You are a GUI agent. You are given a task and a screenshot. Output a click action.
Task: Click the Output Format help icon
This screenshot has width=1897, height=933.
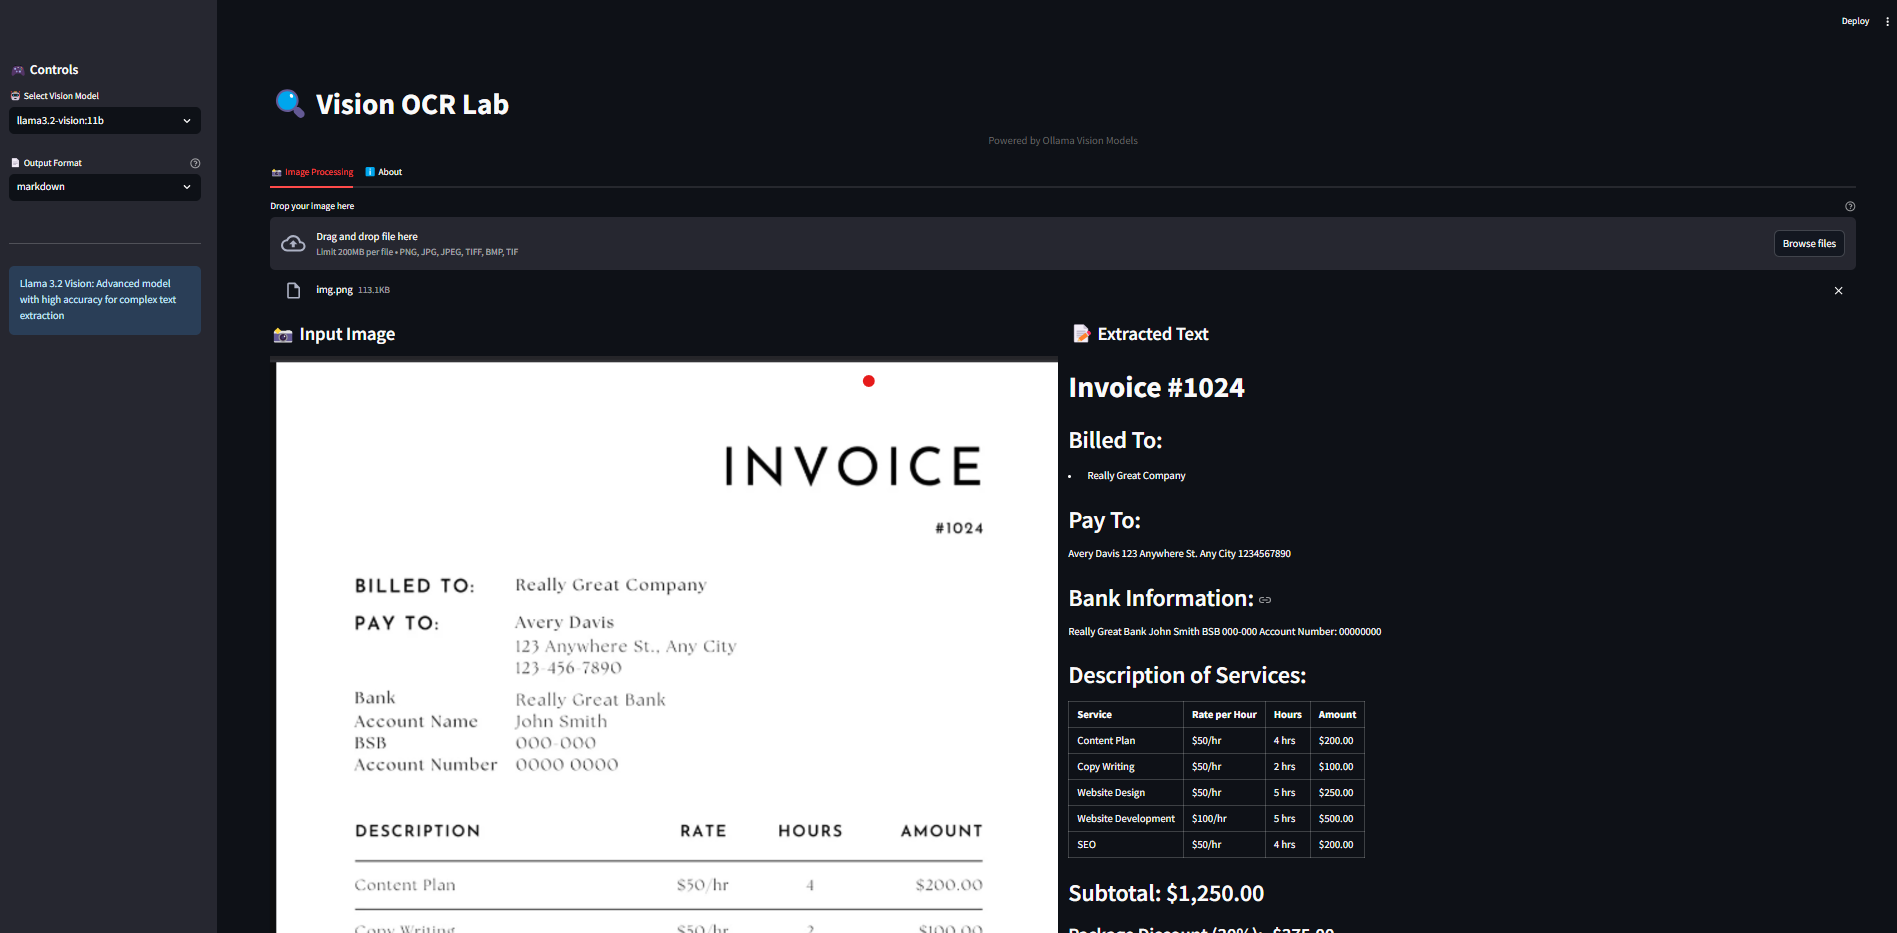click(195, 163)
